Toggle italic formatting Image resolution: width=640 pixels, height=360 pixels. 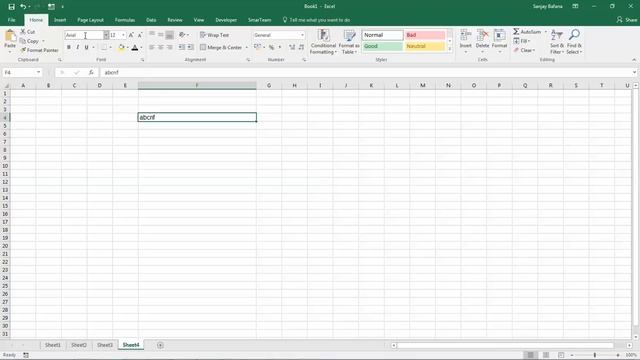coord(78,47)
